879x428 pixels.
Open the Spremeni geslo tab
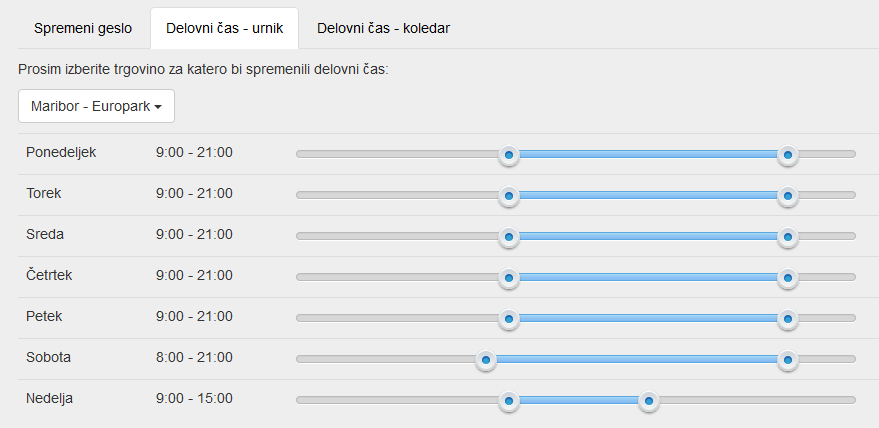83,28
